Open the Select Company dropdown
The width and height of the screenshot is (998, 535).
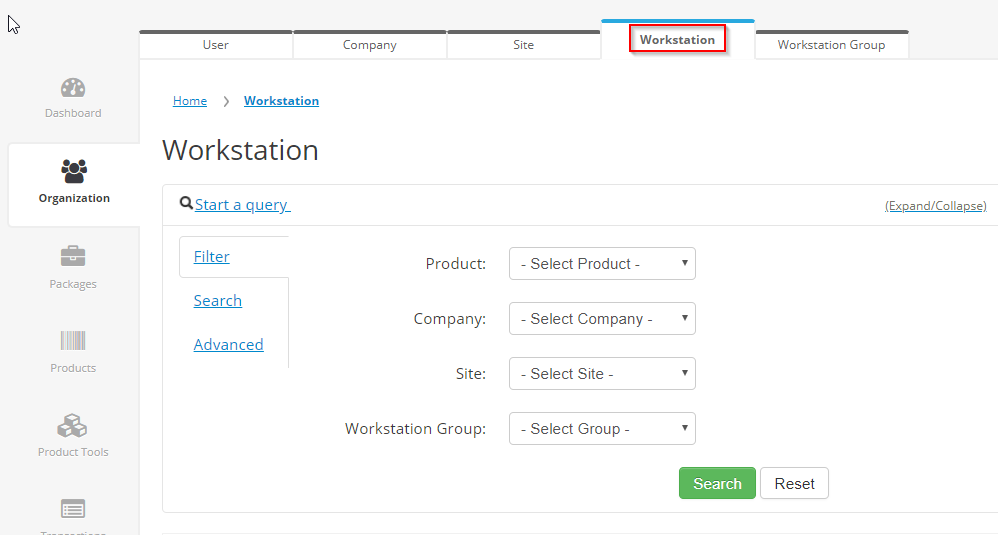tap(602, 319)
